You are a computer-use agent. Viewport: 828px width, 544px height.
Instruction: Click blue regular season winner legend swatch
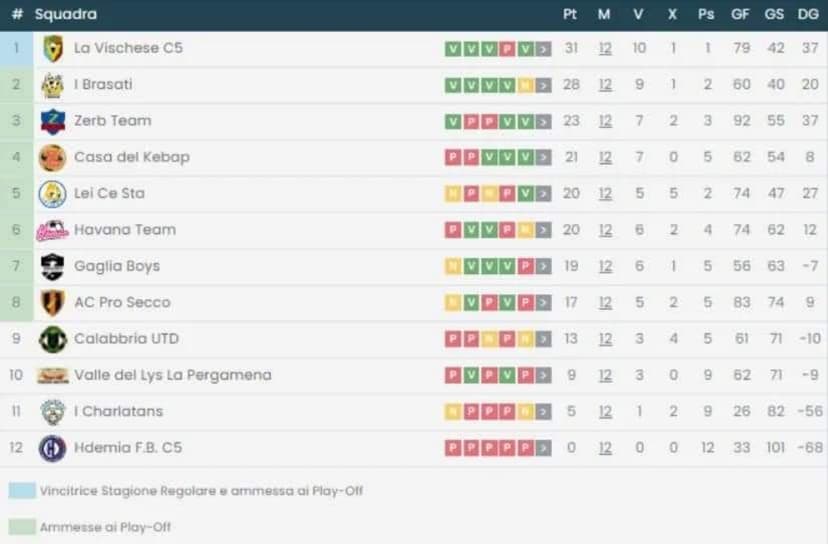pos(22,491)
